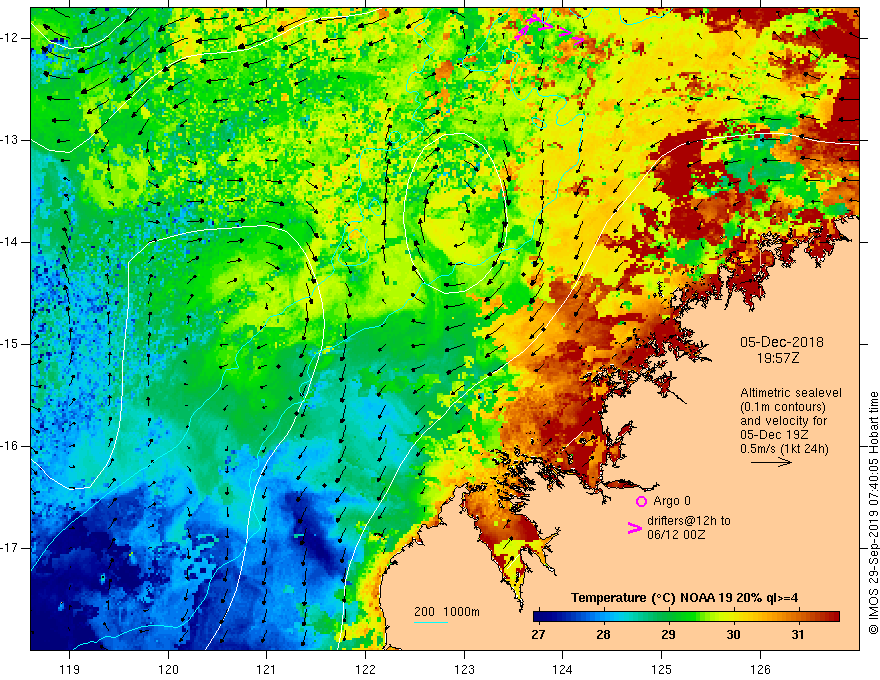Click the '05-Dec 19Z' caption line

pos(776,435)
